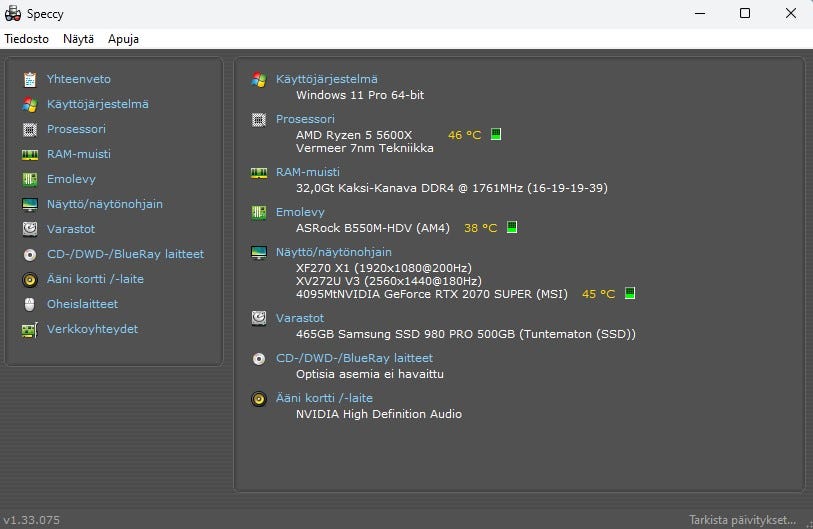
Task: Click the Yhteenveto clipboard icon in sidebar
Action: pyautogui.click(x=30, y=79)
